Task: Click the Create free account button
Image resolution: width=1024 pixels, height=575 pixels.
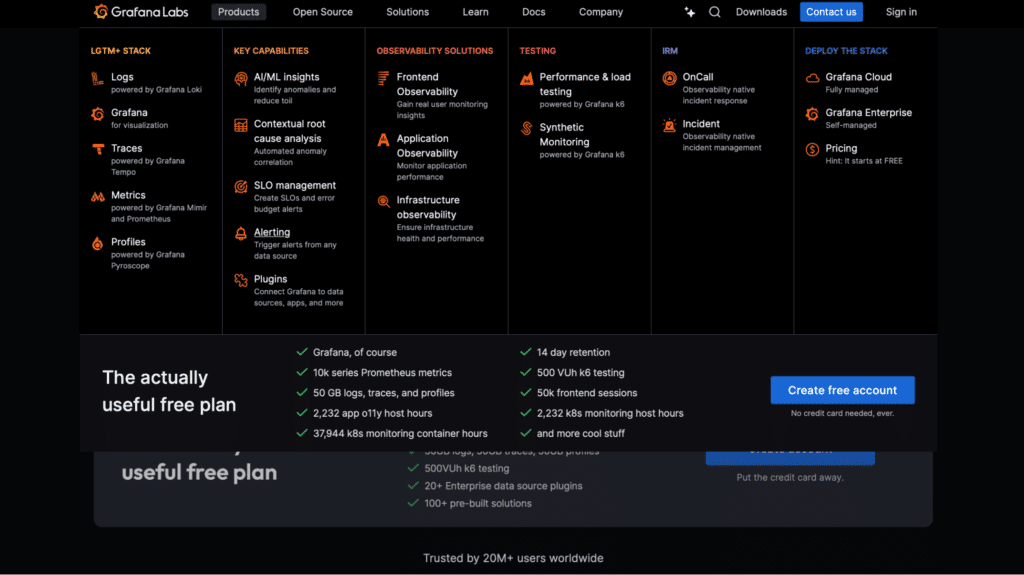Action: [842, 390]
